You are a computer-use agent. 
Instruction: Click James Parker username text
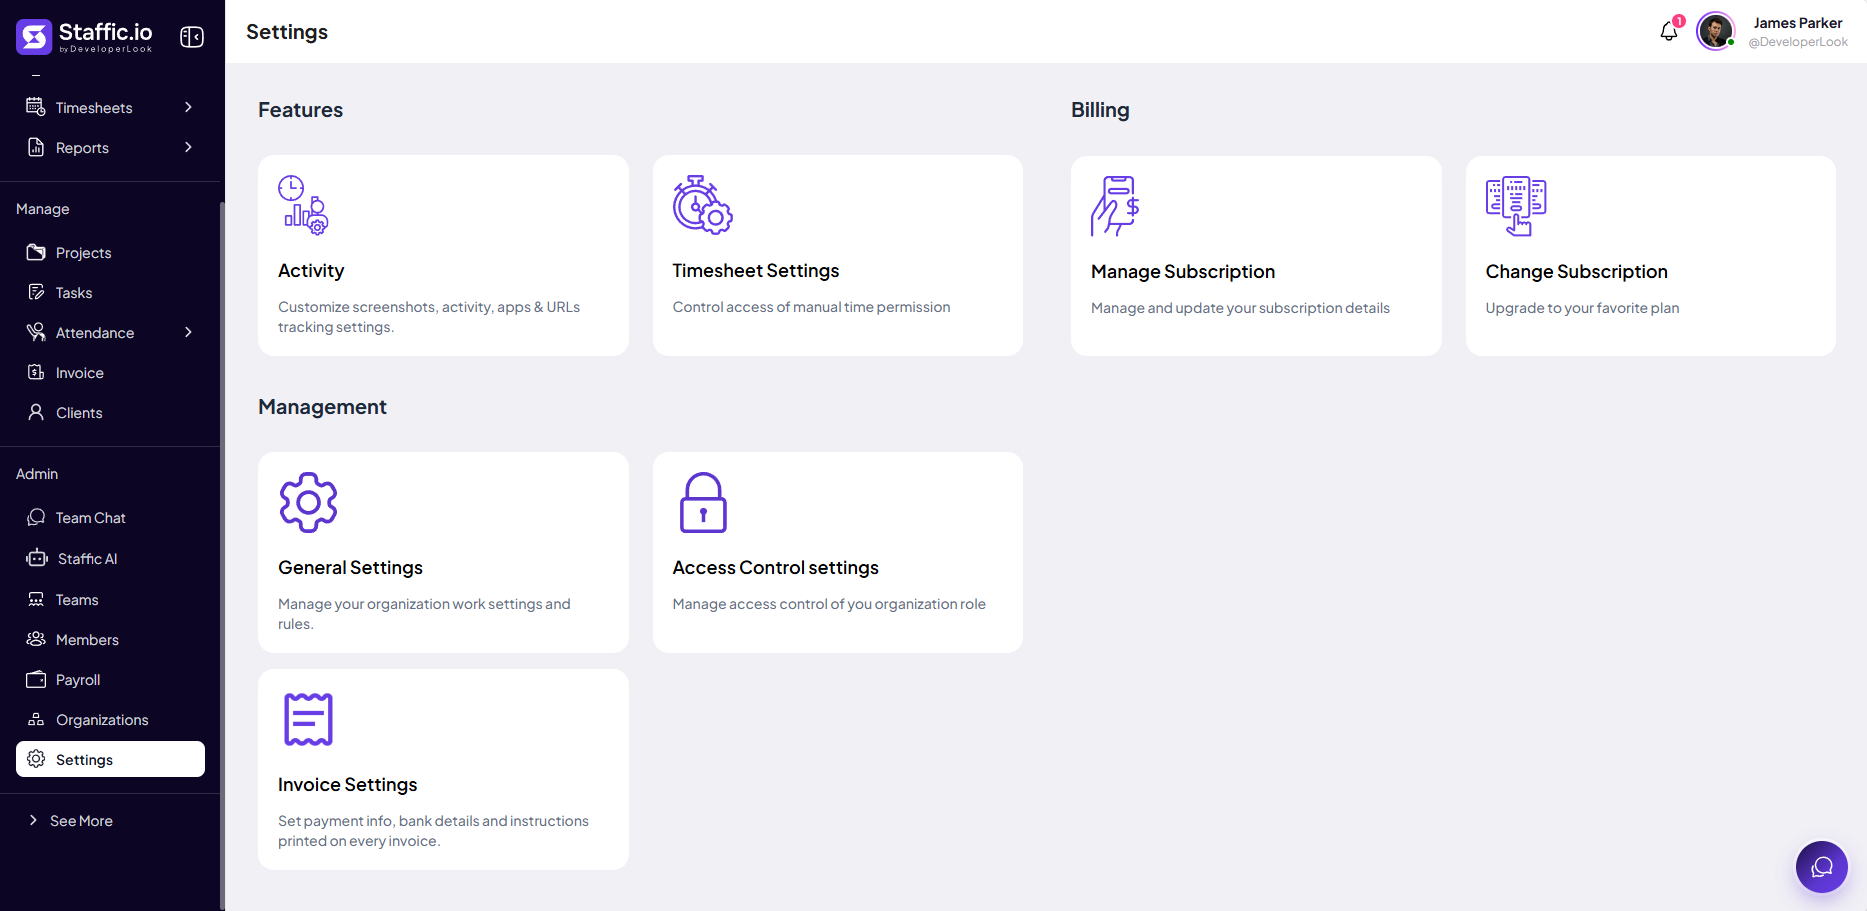[1797, 23]
